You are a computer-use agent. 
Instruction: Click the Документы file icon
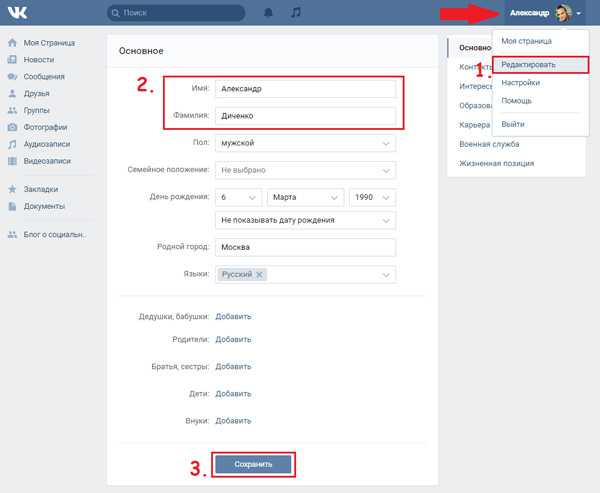tap(12, 206)
